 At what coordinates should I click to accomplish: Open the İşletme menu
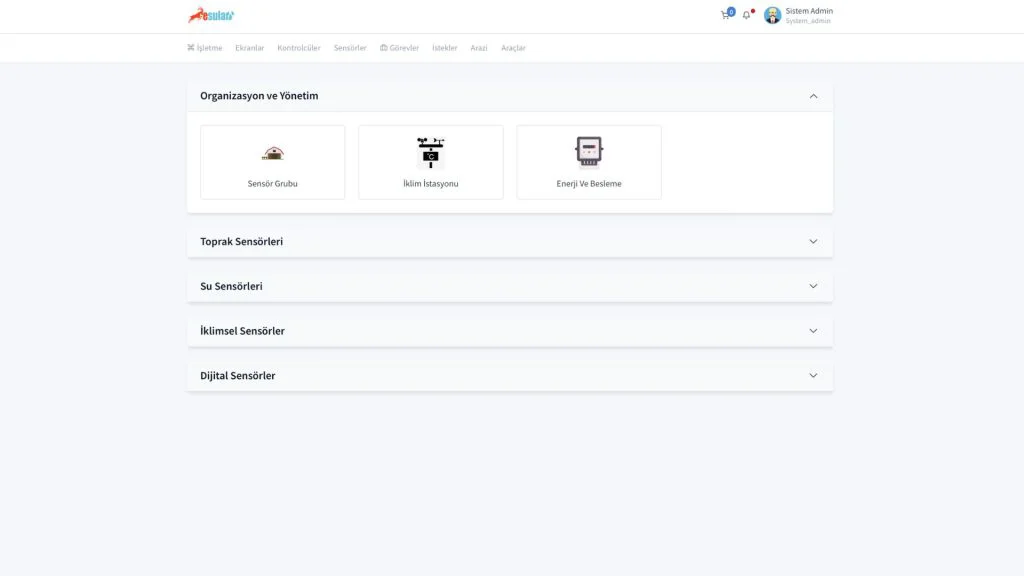click(x=204, y=48)
